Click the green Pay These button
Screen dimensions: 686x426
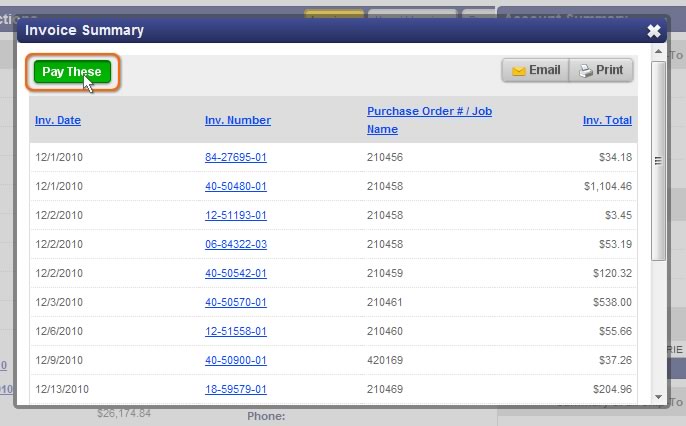click(x=72, y=72)
